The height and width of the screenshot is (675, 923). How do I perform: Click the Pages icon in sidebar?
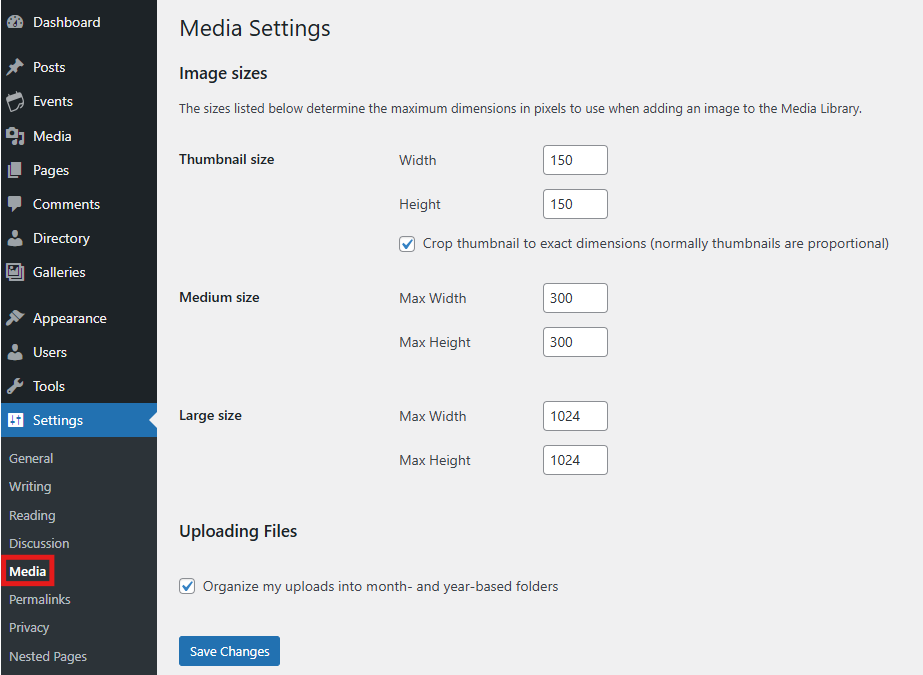pos(15,170)
